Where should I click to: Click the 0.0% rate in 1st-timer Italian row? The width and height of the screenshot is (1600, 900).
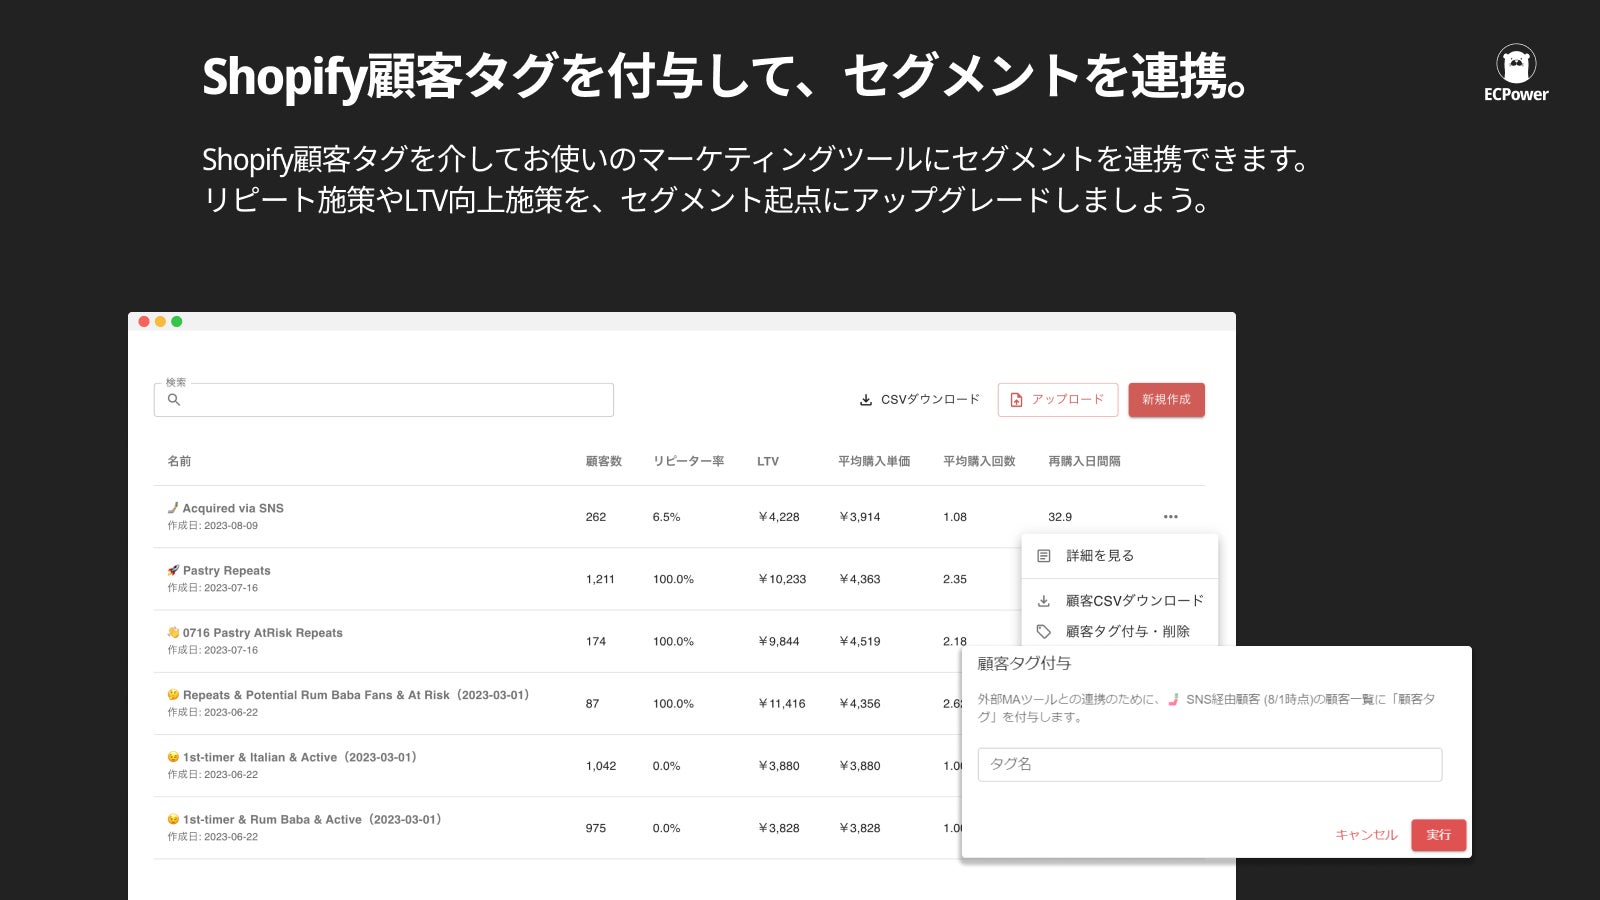point(666,766)
